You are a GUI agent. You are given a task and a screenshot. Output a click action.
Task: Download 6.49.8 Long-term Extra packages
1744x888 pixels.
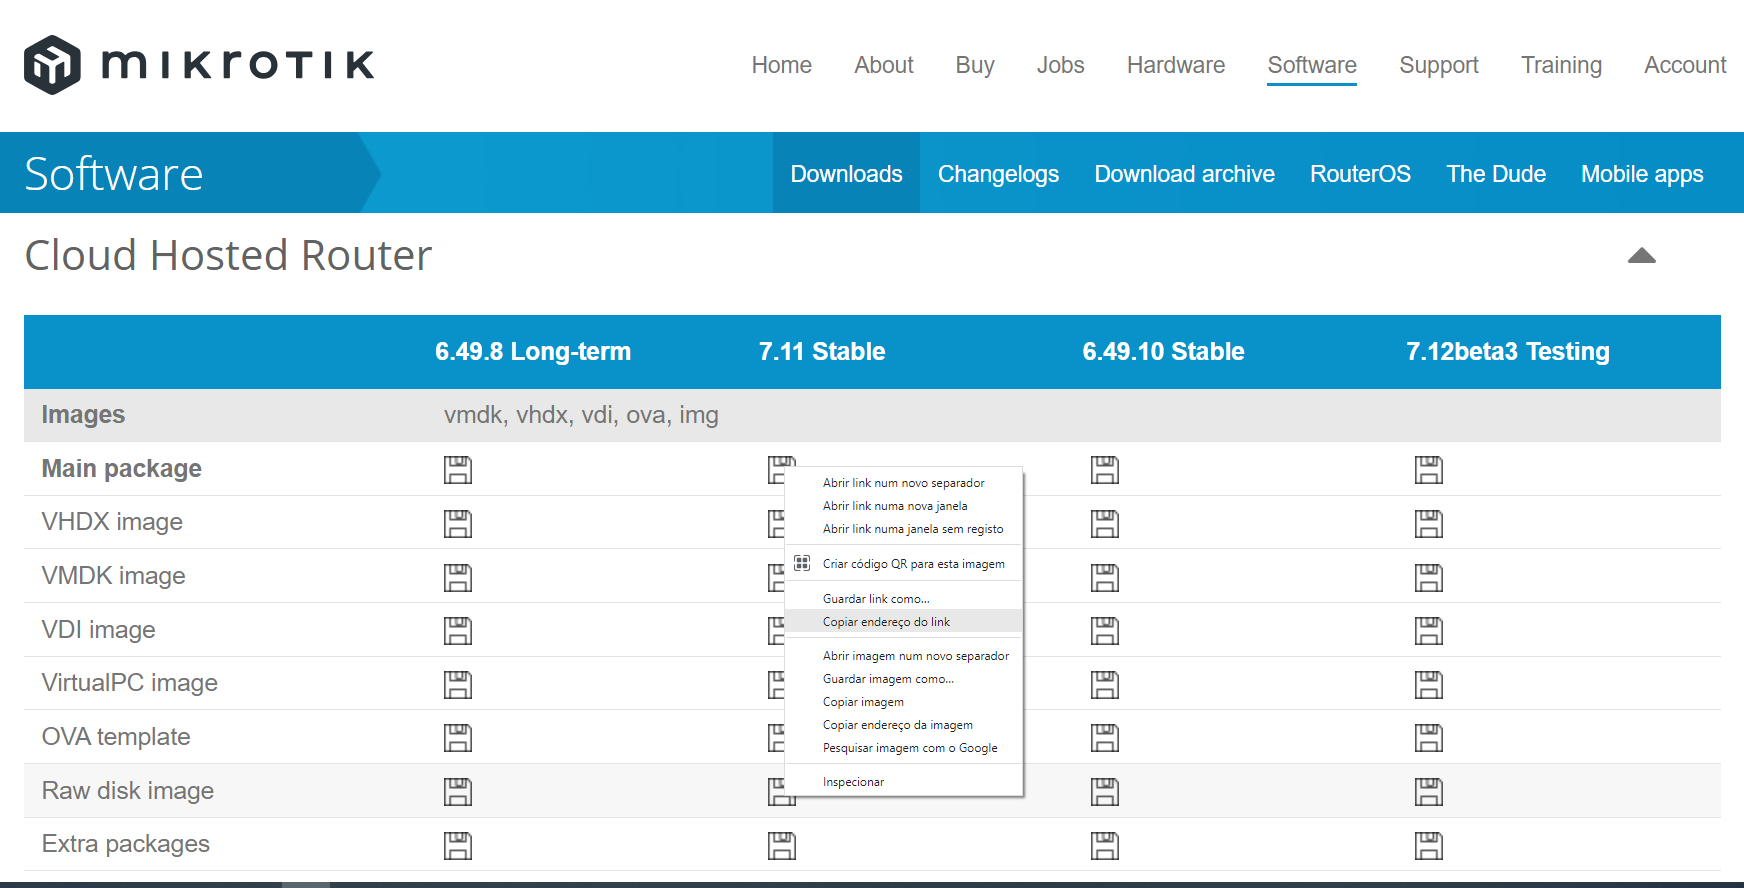pyautogui.click(x=458, y=846)
